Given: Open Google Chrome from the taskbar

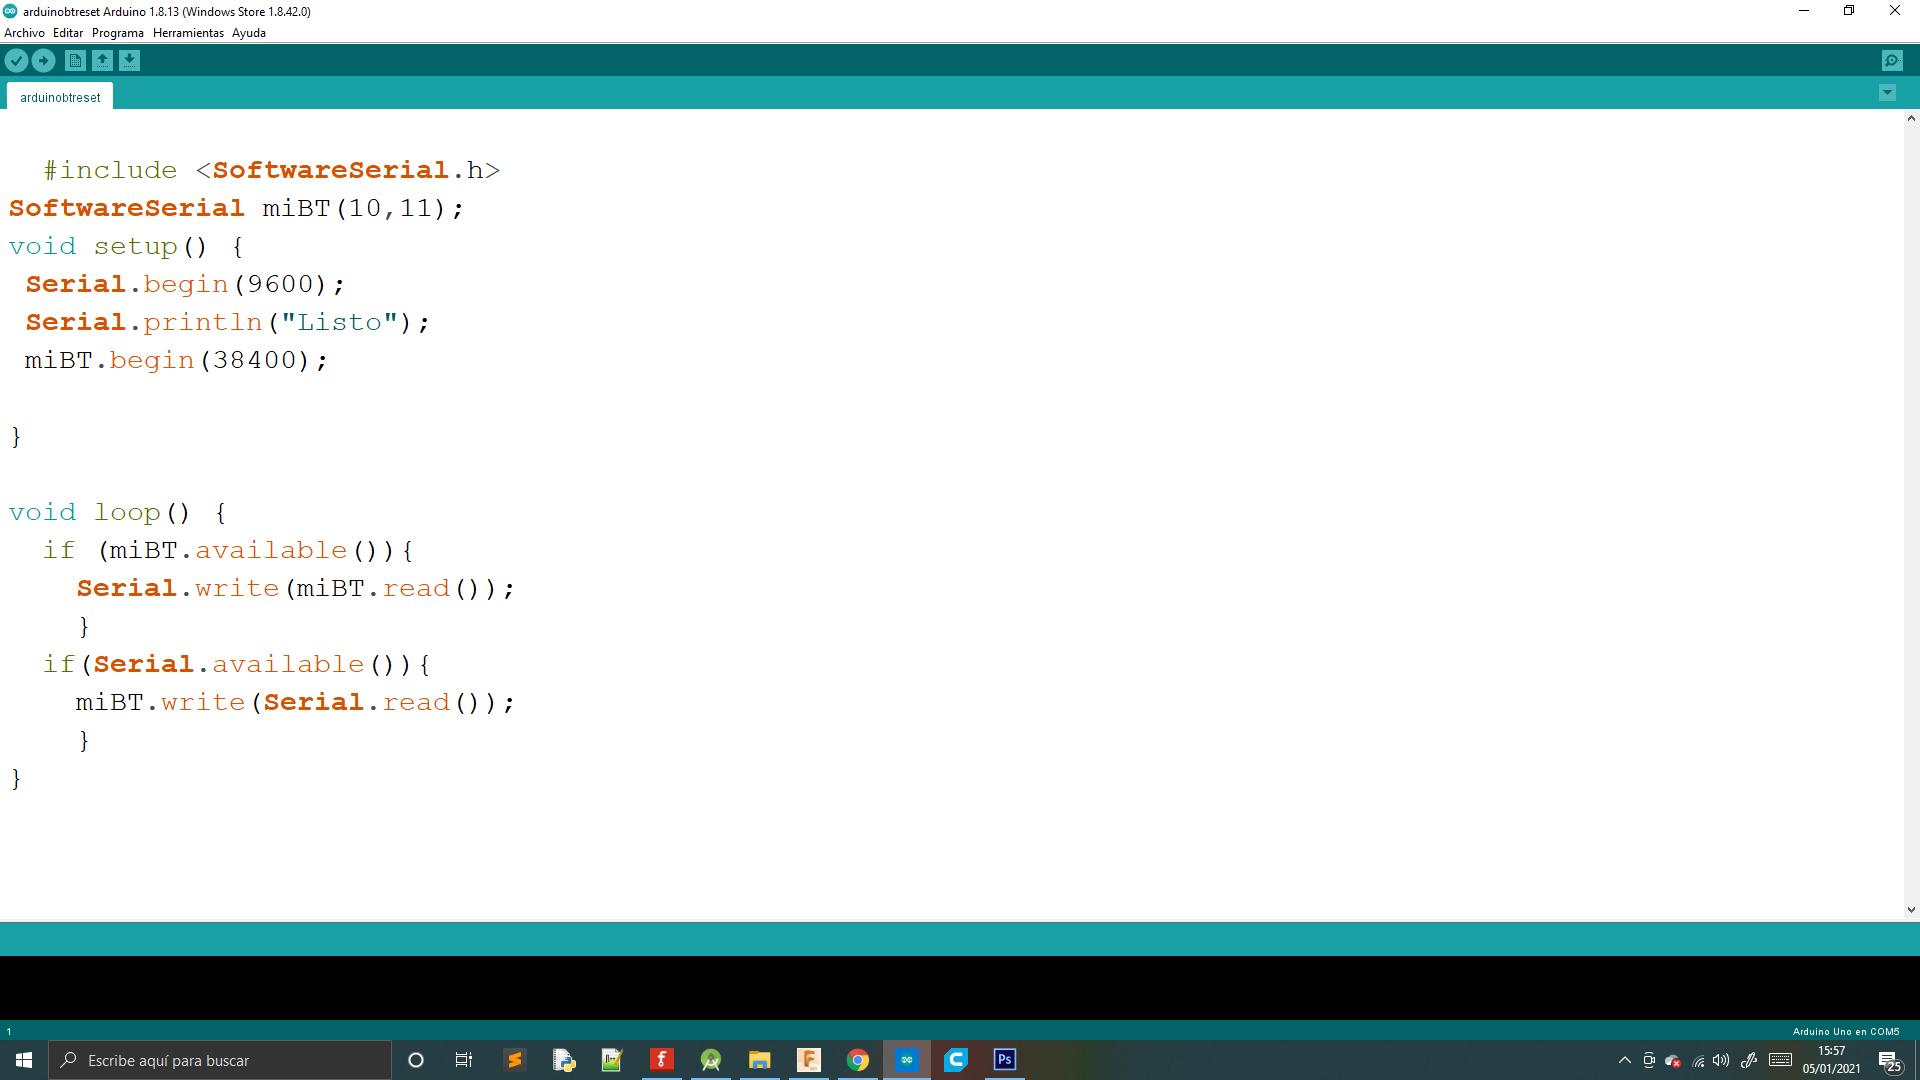Looking at the screenshot, I should coord(858,1060).
